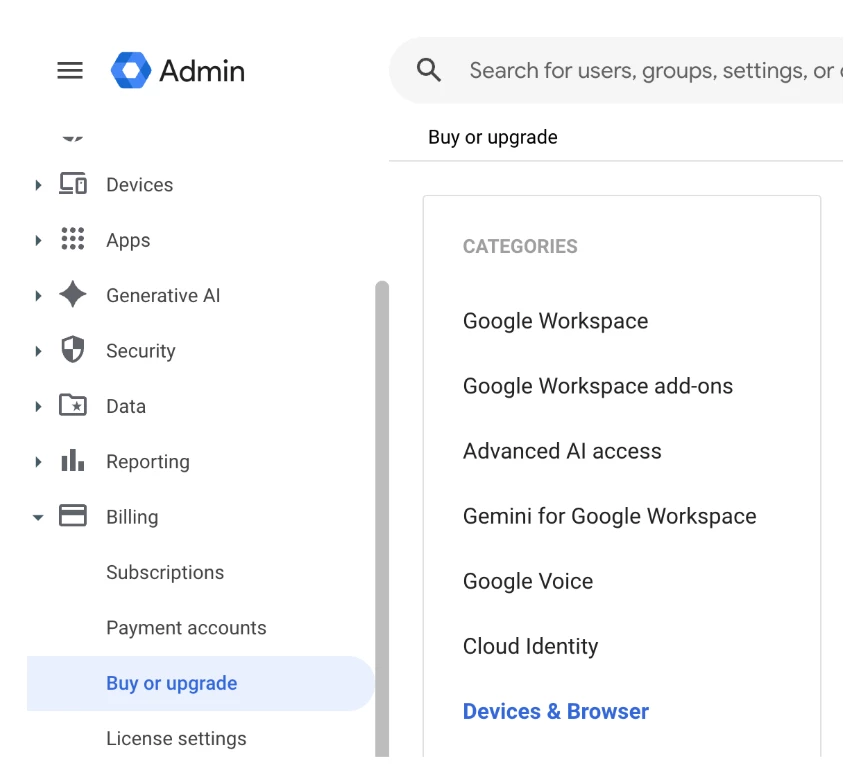Open Subscriptions under Billing
The image size is (862, 784).
pos(165,572)
